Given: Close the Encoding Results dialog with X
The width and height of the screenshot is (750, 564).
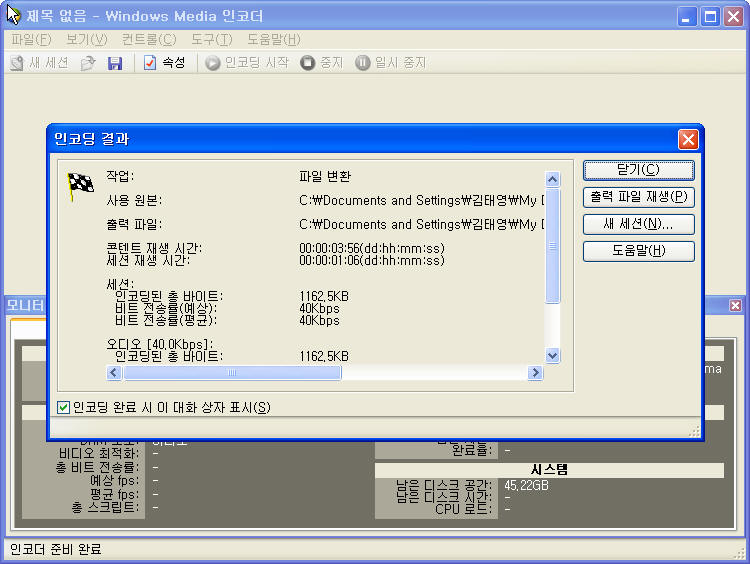Looking at the screenshot, I should click(688, 140).
